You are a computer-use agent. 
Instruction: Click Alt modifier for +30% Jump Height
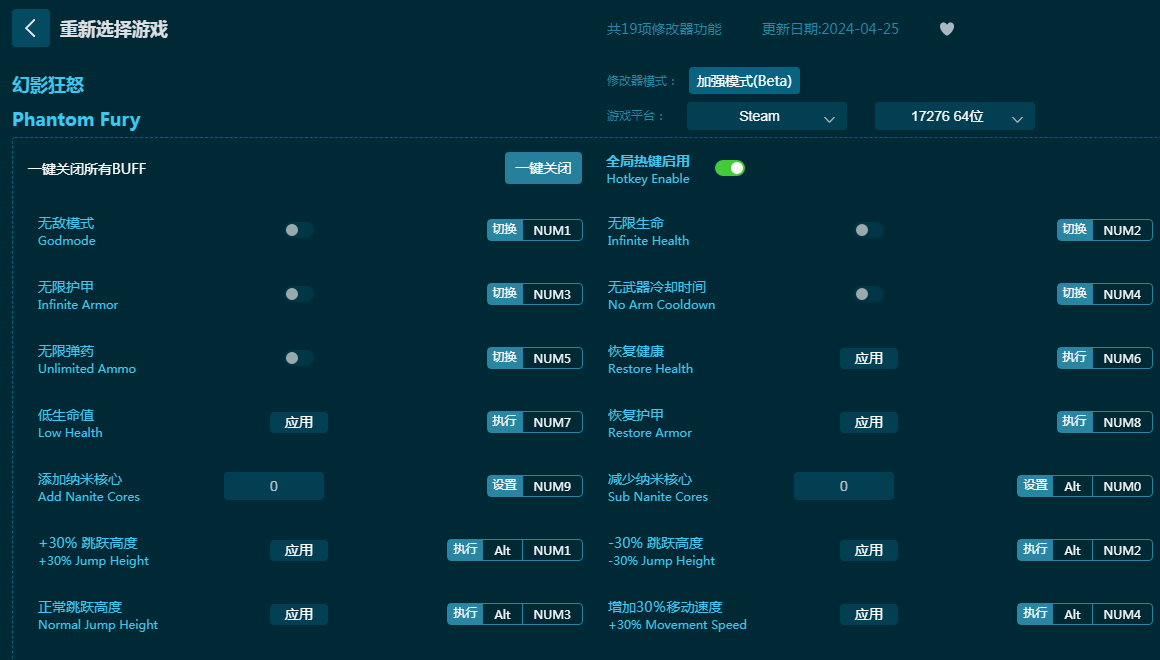point(502,550)
